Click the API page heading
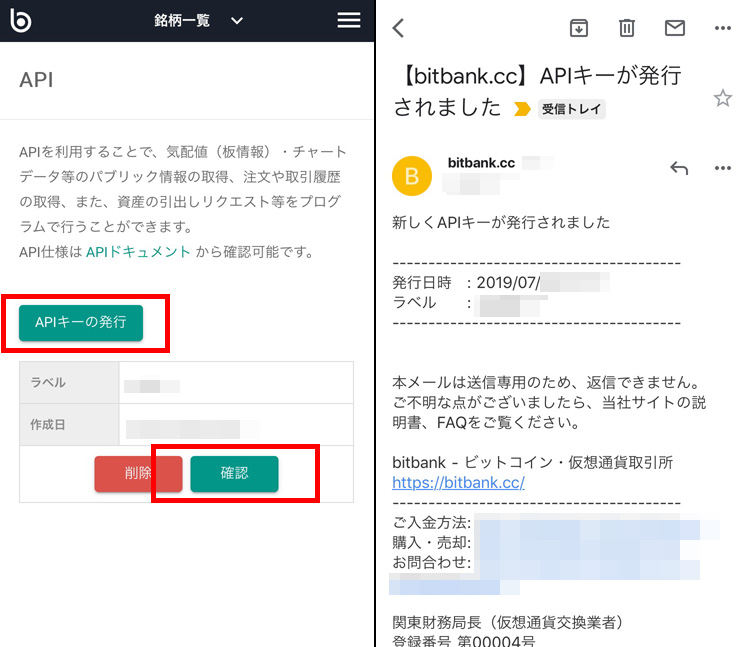This screenshot has width=750, height=647. [36, 80]
